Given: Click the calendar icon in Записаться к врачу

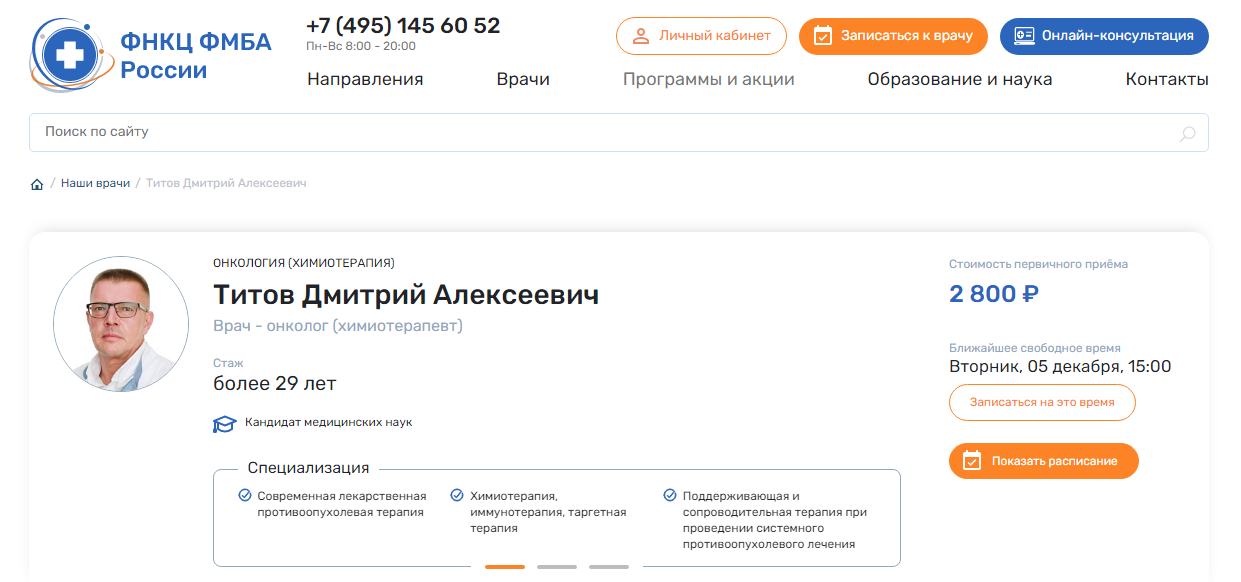Looking at the screenshot, I should (x=823, y=36).
